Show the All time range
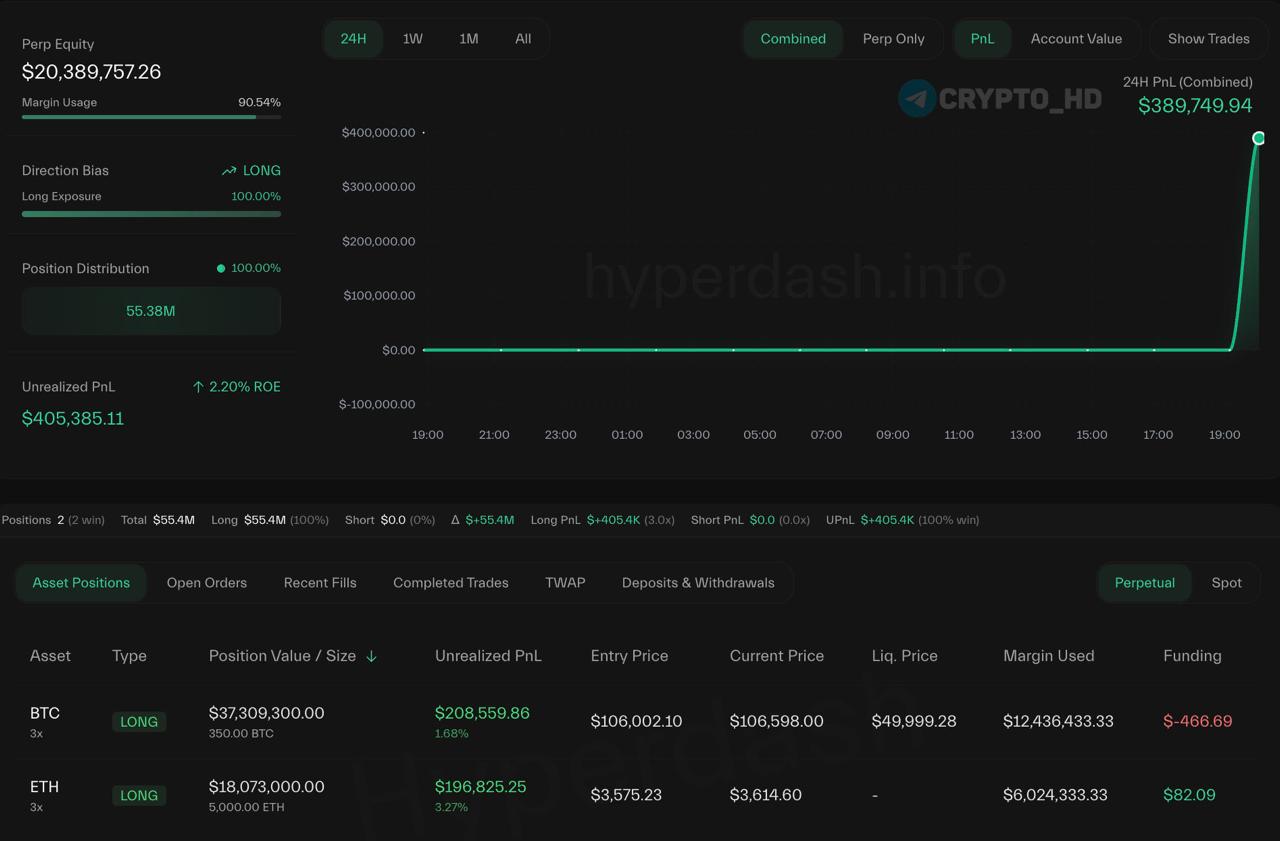Viewport: 1280px width, 841px height. (523, 39)
